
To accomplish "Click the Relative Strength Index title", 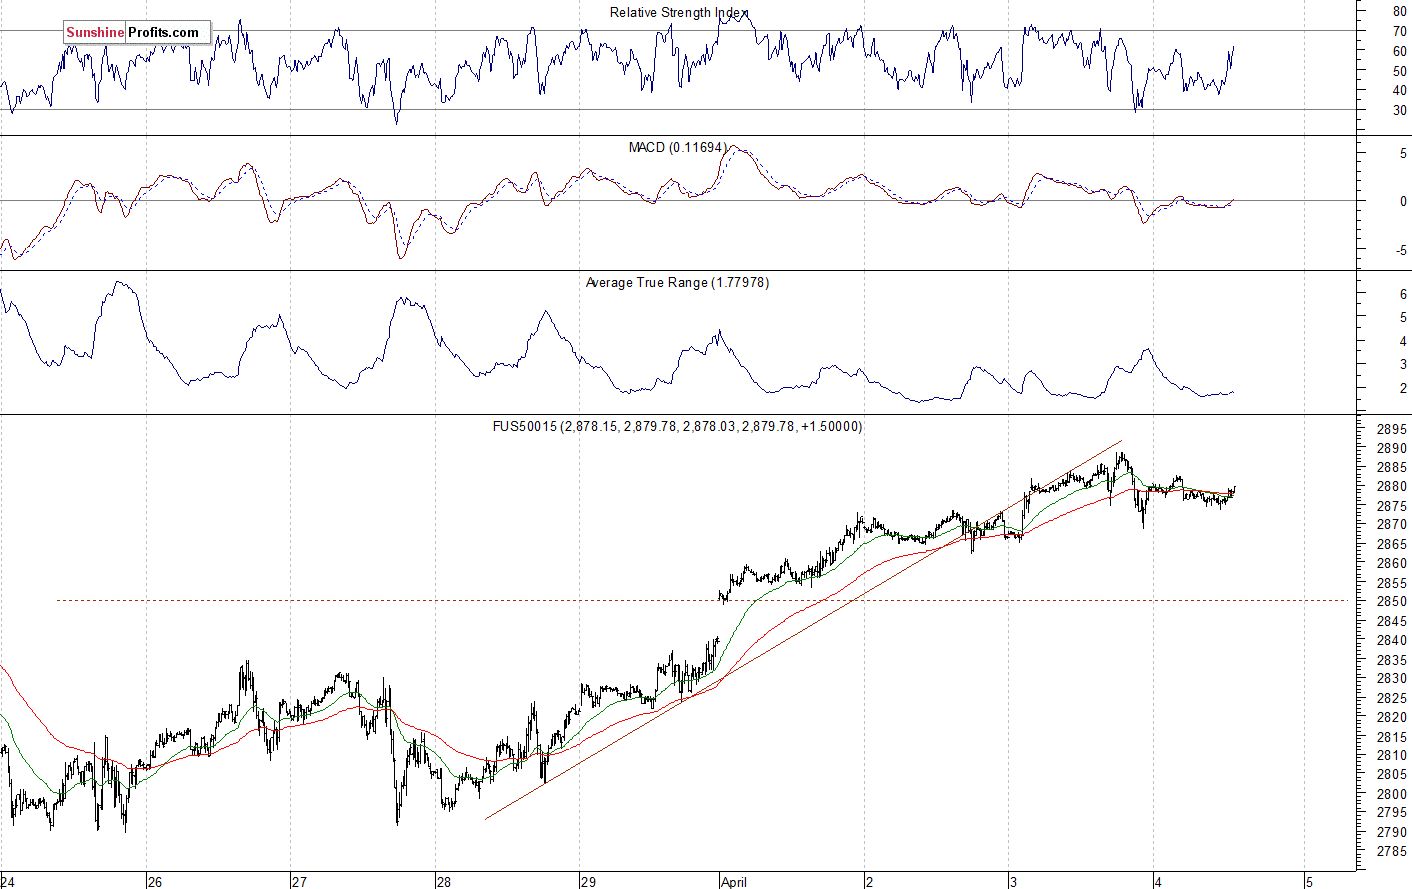I will [x=679, y=13].
